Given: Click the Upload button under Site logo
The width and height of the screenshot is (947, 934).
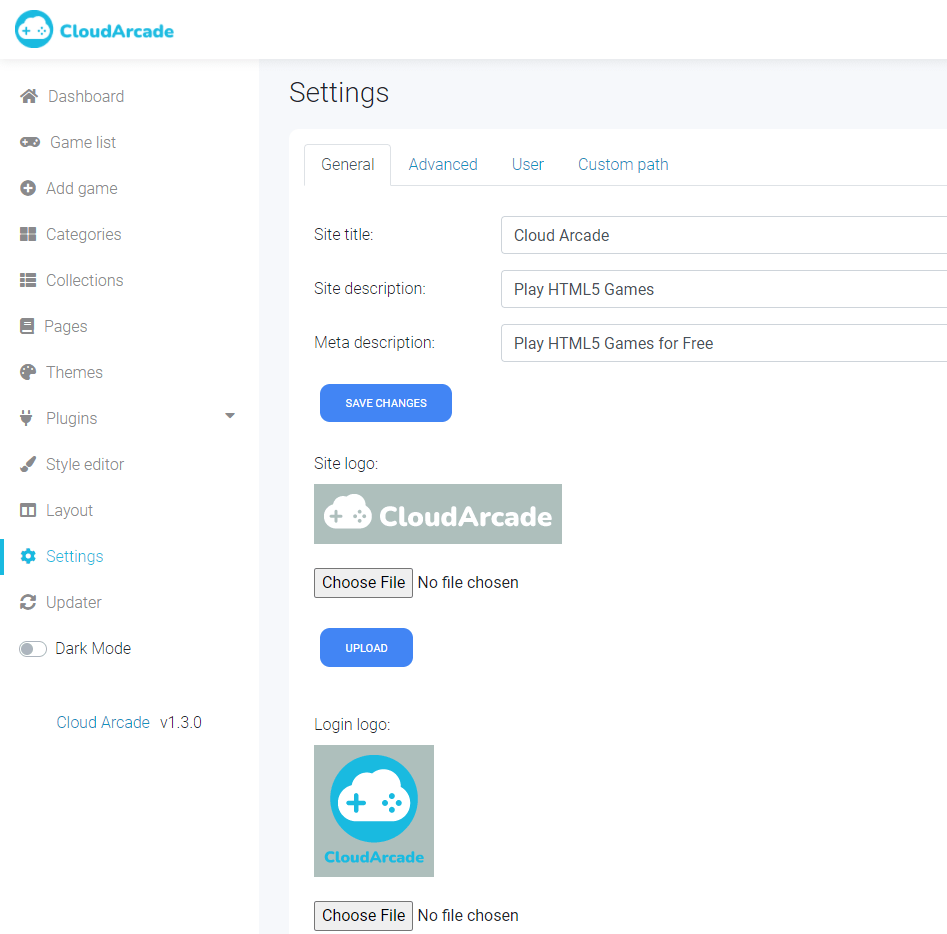Looking at the screenshot, I should click(x=366, y=648).
